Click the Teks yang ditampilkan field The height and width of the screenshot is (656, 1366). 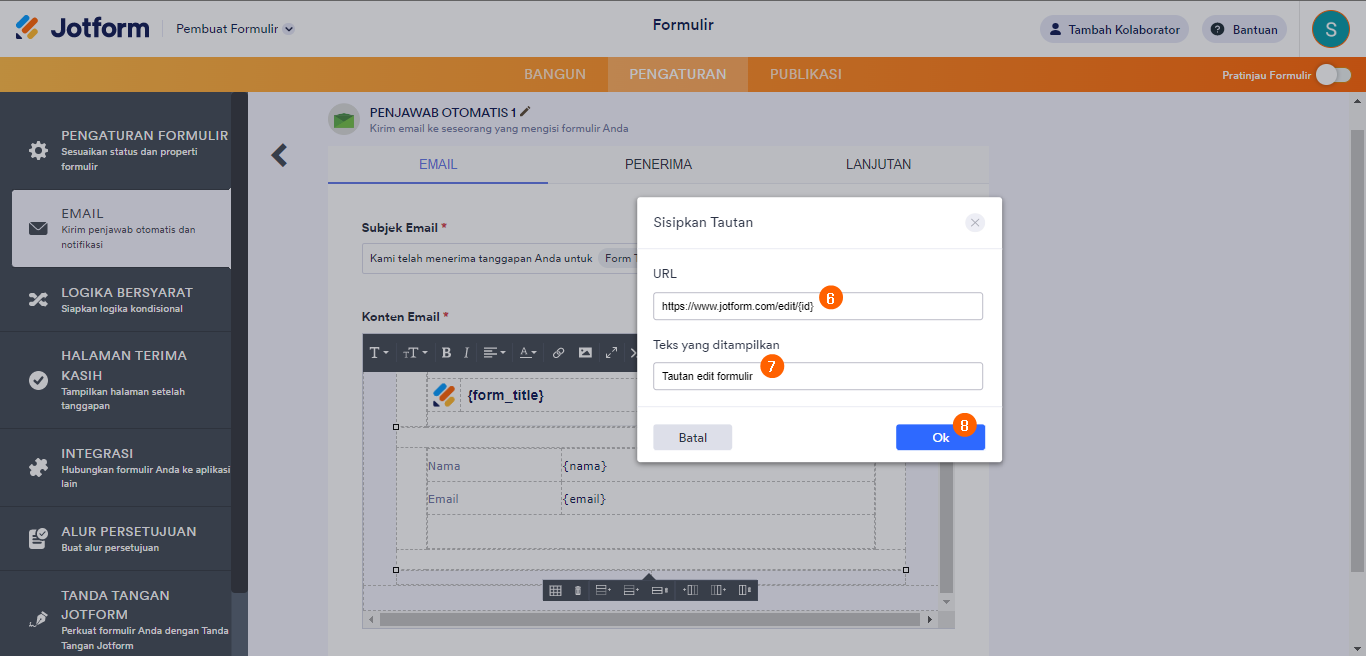[x=818, y=376]
